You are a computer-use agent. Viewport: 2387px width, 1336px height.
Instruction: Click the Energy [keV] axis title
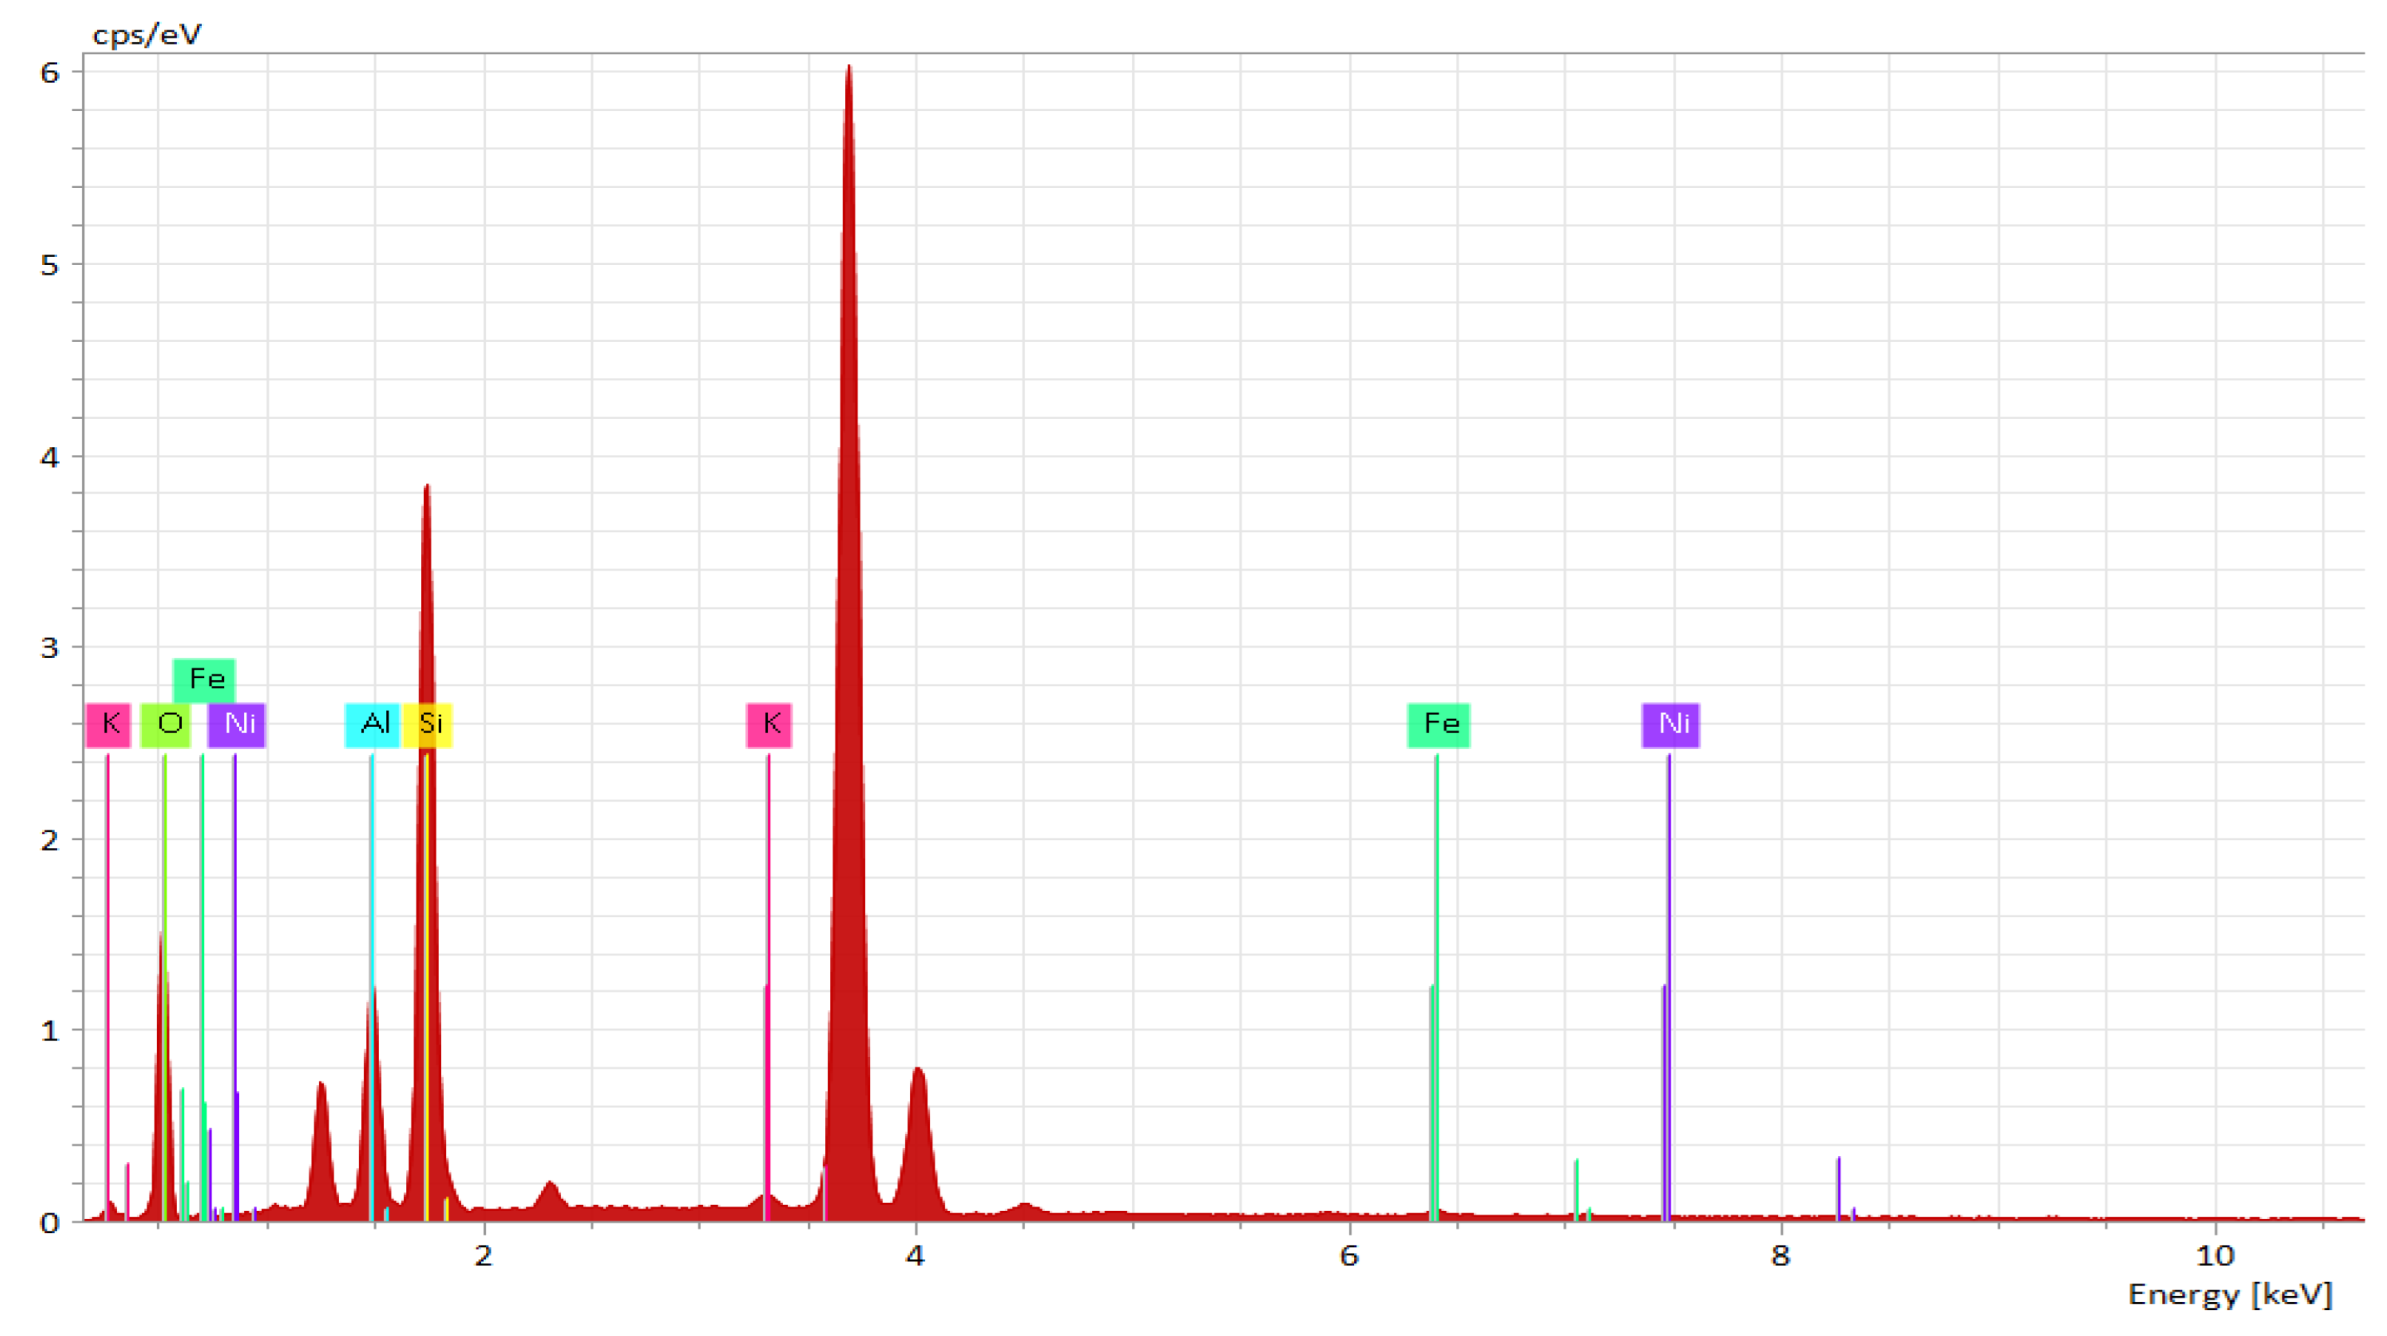pyautogui.click(x=2229, y=1294)
